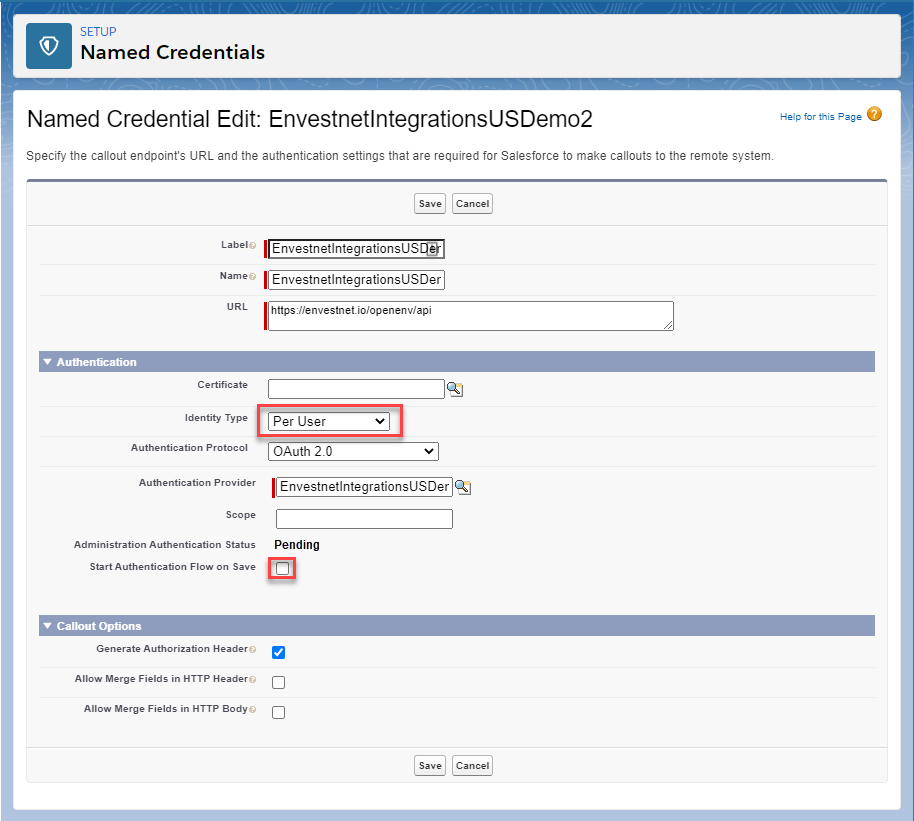Open the Identity Type dropdown
The height and width of the screenshot is (821, 914).
[329, 421]
